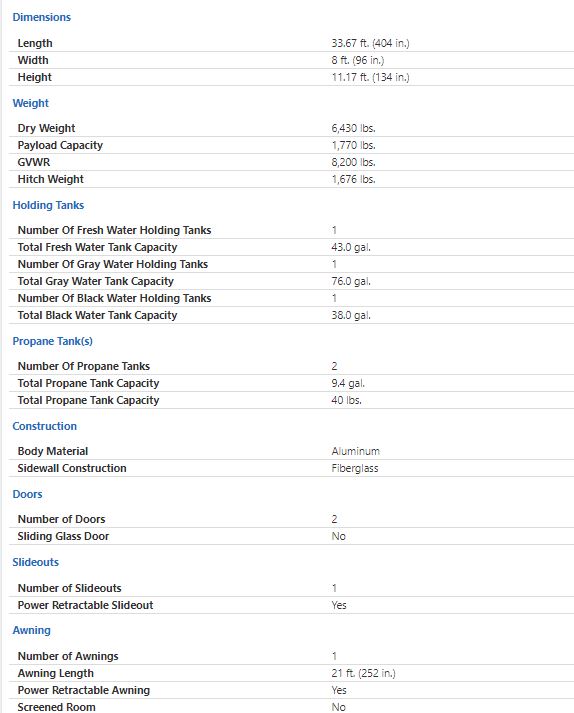Click Power Retractable Slideout label
The height and width of the screenshot is (713, 574).
(85, 605)
